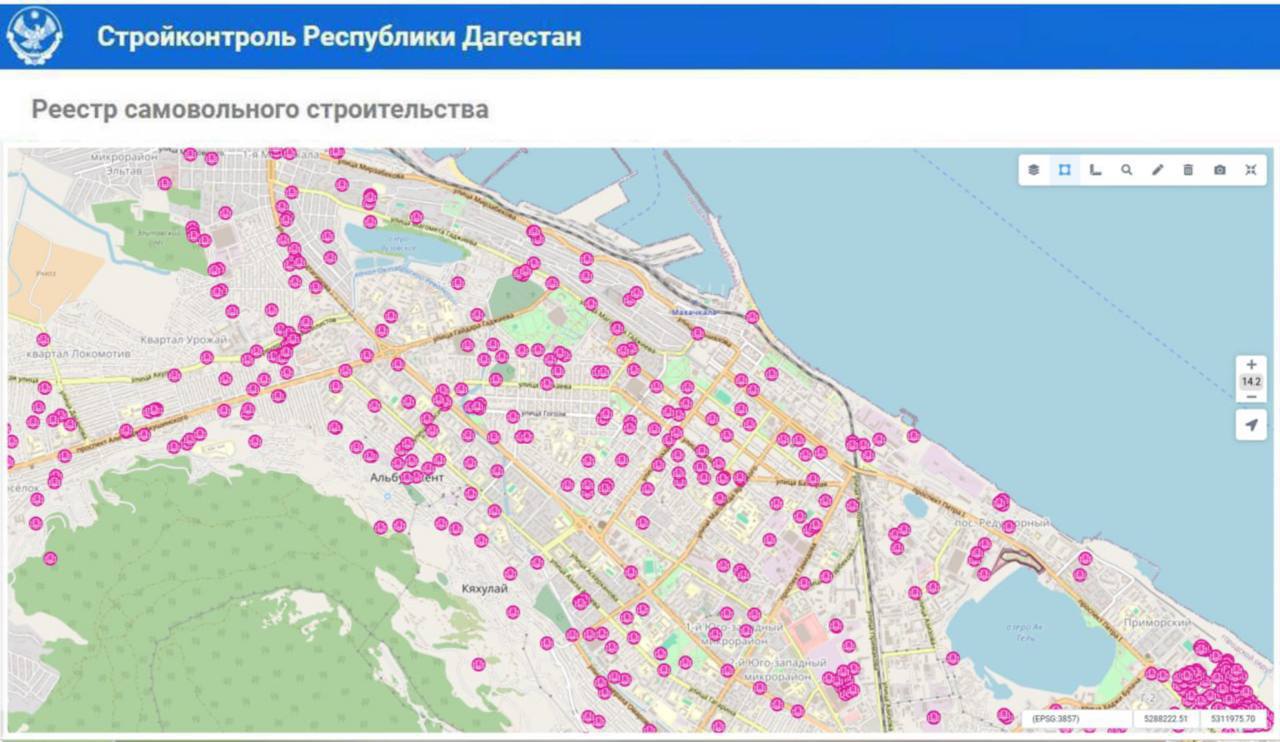Image resolution: width=1280 pixels, height=742 pixels.
Task: Toggle the active rectangle selection mode off
Action: (x=1064, y=170)
